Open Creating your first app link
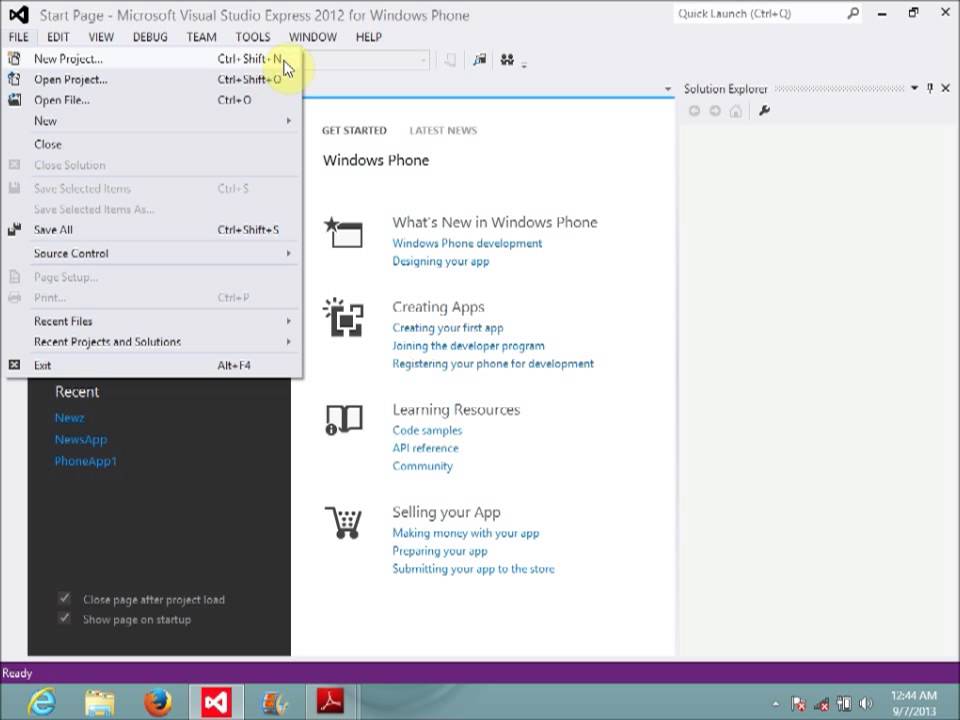 pos(448,328)
